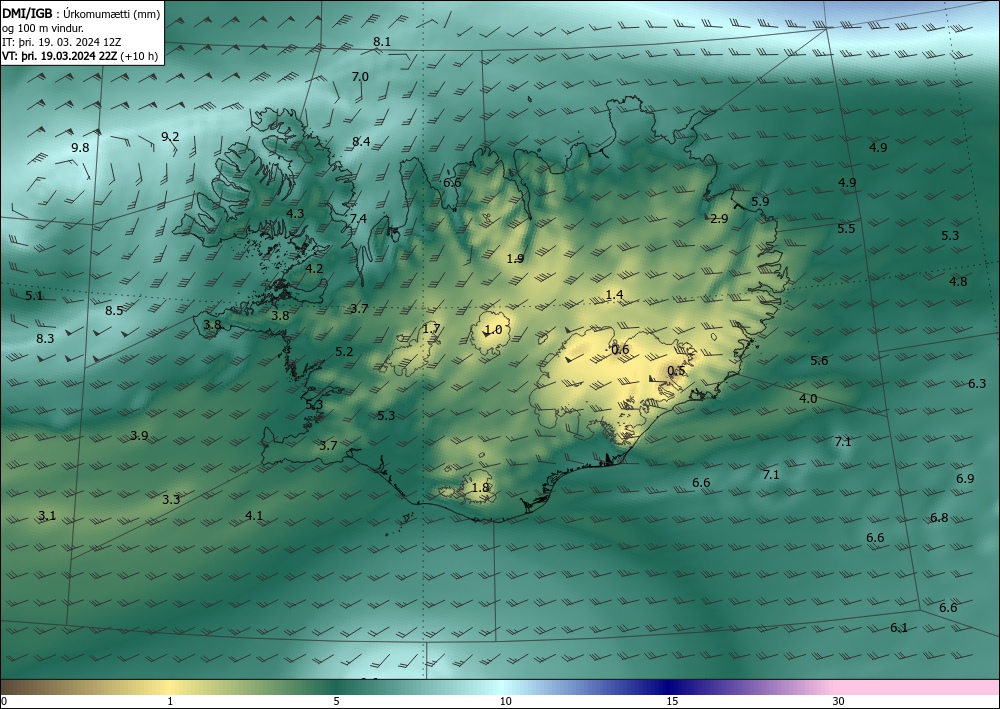Select the 9.8 value over the sea
Image resolution: width=1000 pixels, height=709 pixels.
point(80,148)
